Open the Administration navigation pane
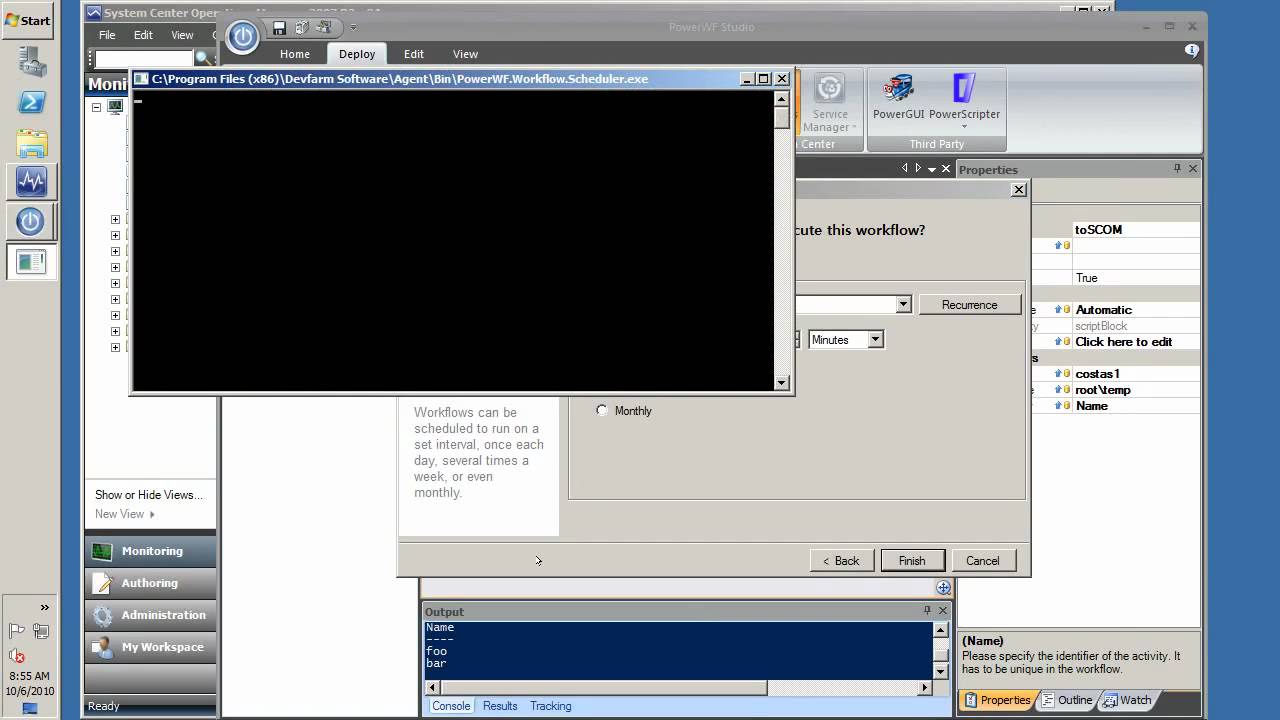Viewport: 1280px width, 720px height. pyautogui.click(x=150, y=615)
